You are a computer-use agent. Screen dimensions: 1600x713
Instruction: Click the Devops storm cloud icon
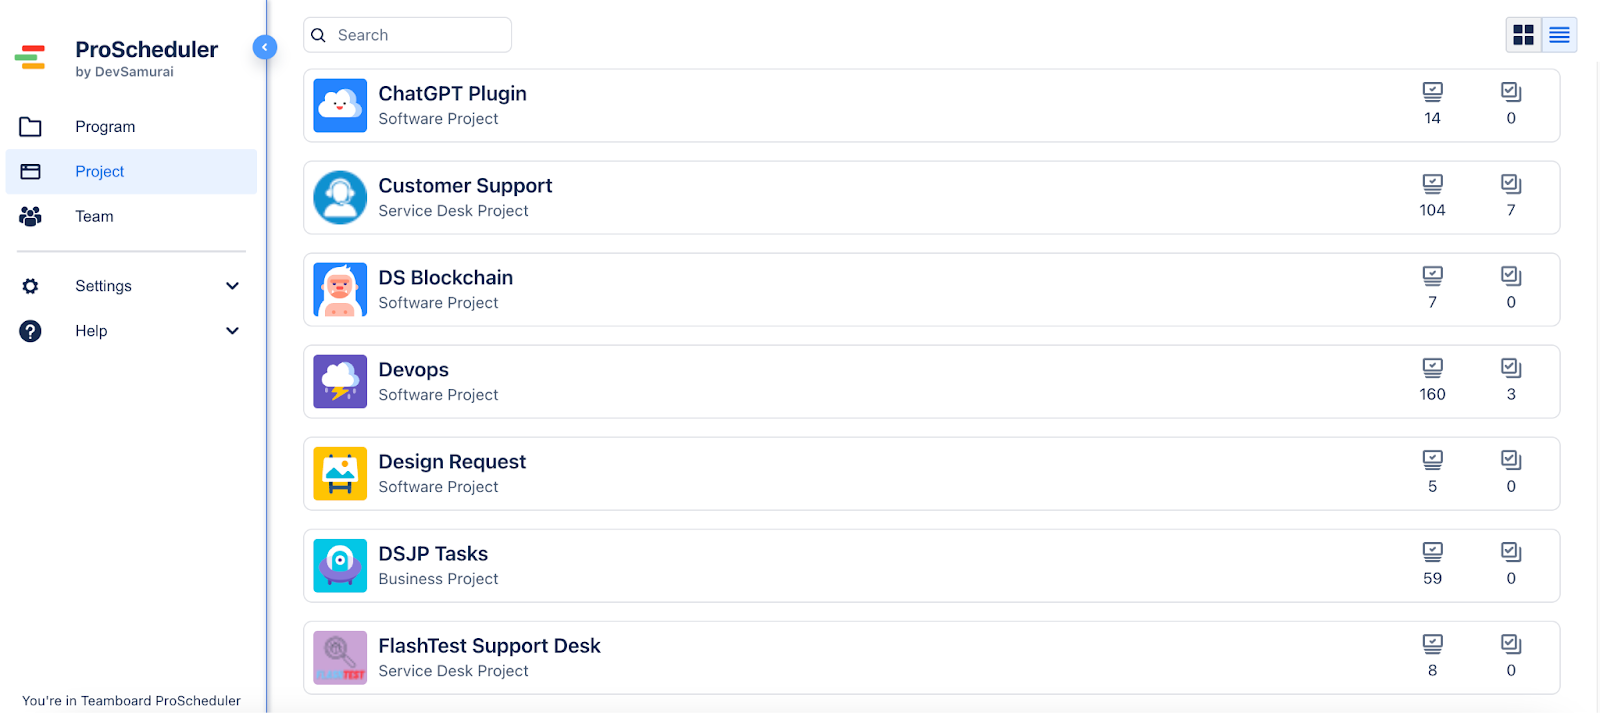340,381
